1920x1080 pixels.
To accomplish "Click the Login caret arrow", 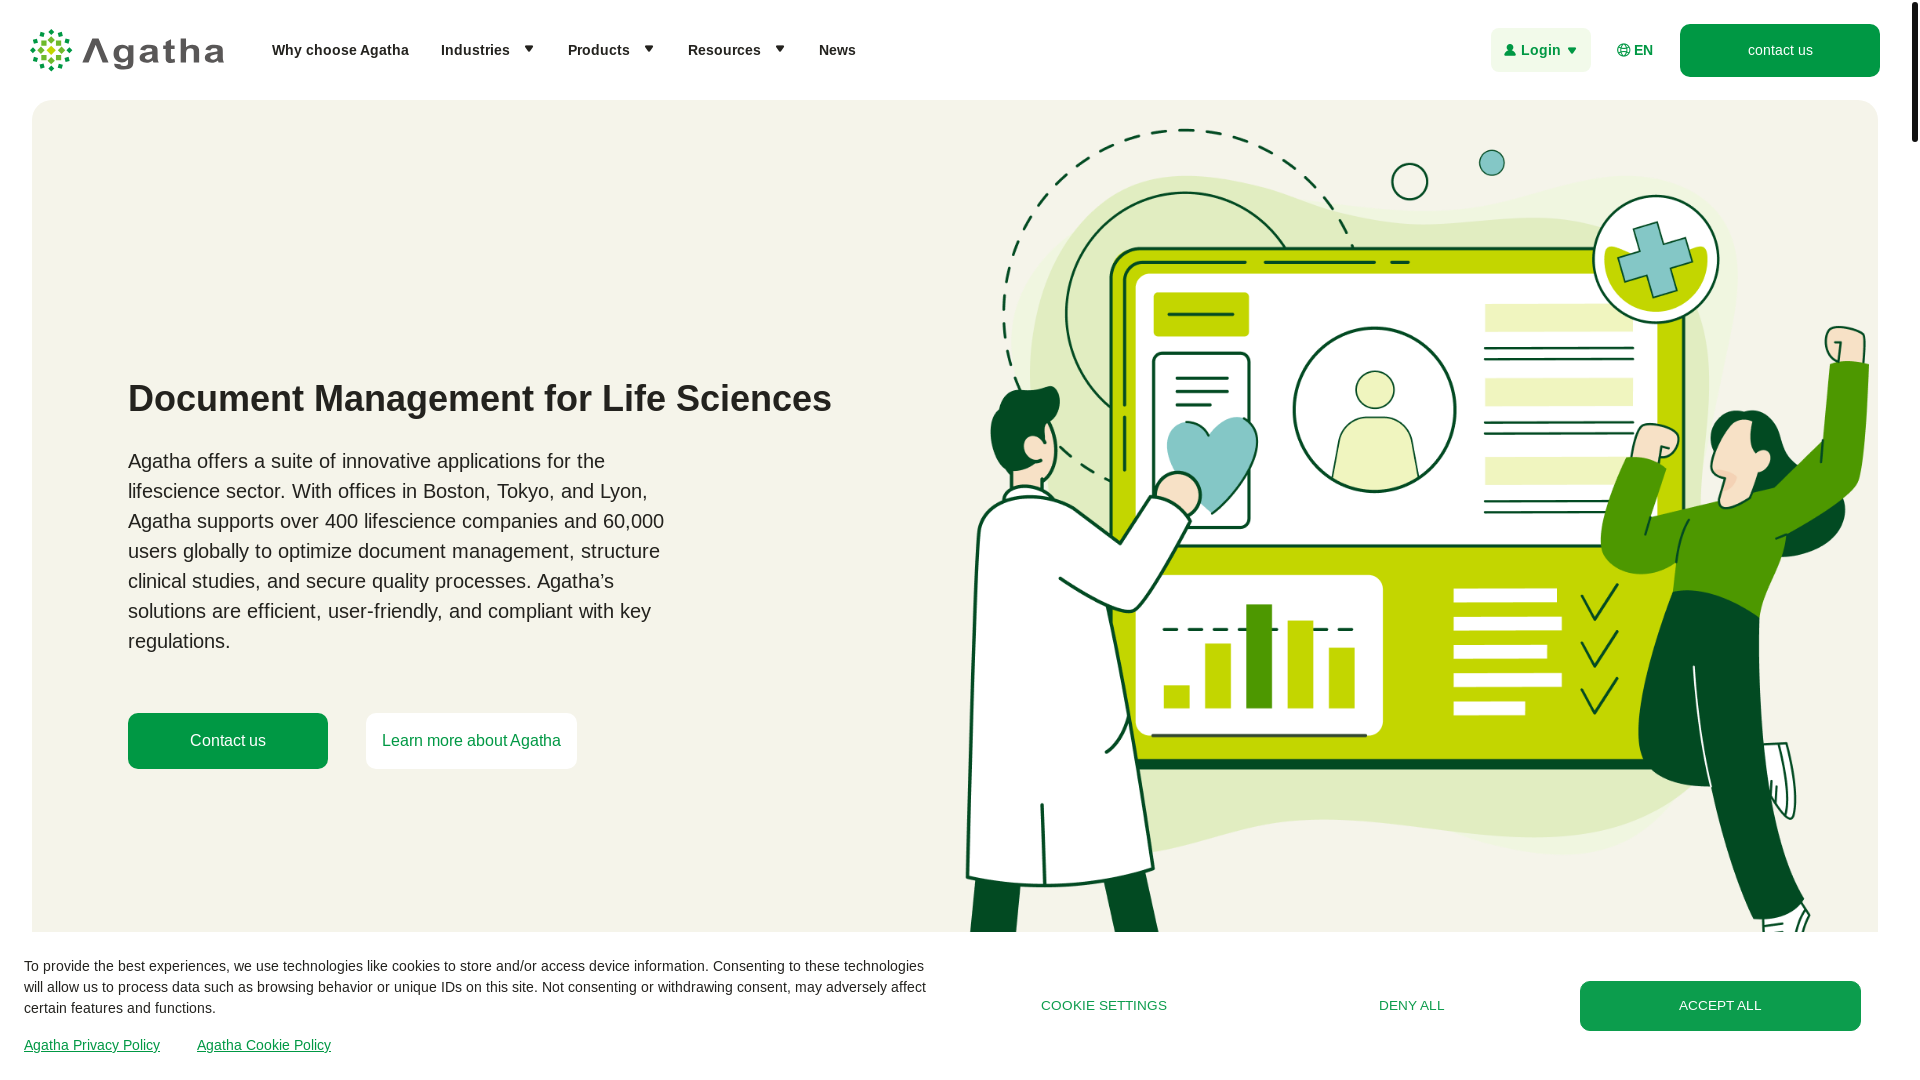I will coord(1572,50).
